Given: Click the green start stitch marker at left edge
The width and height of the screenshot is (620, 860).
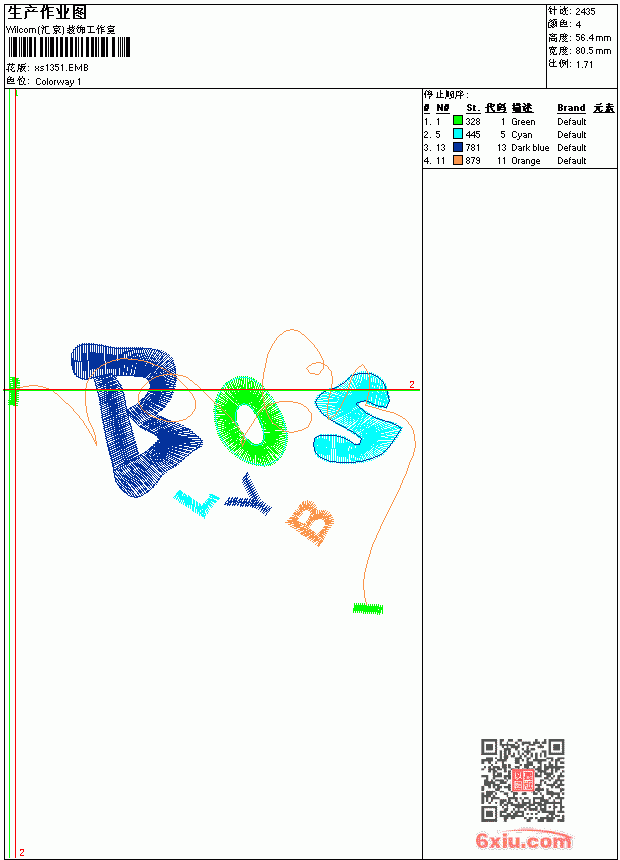Looking at the screenshot, I should 14,391.
